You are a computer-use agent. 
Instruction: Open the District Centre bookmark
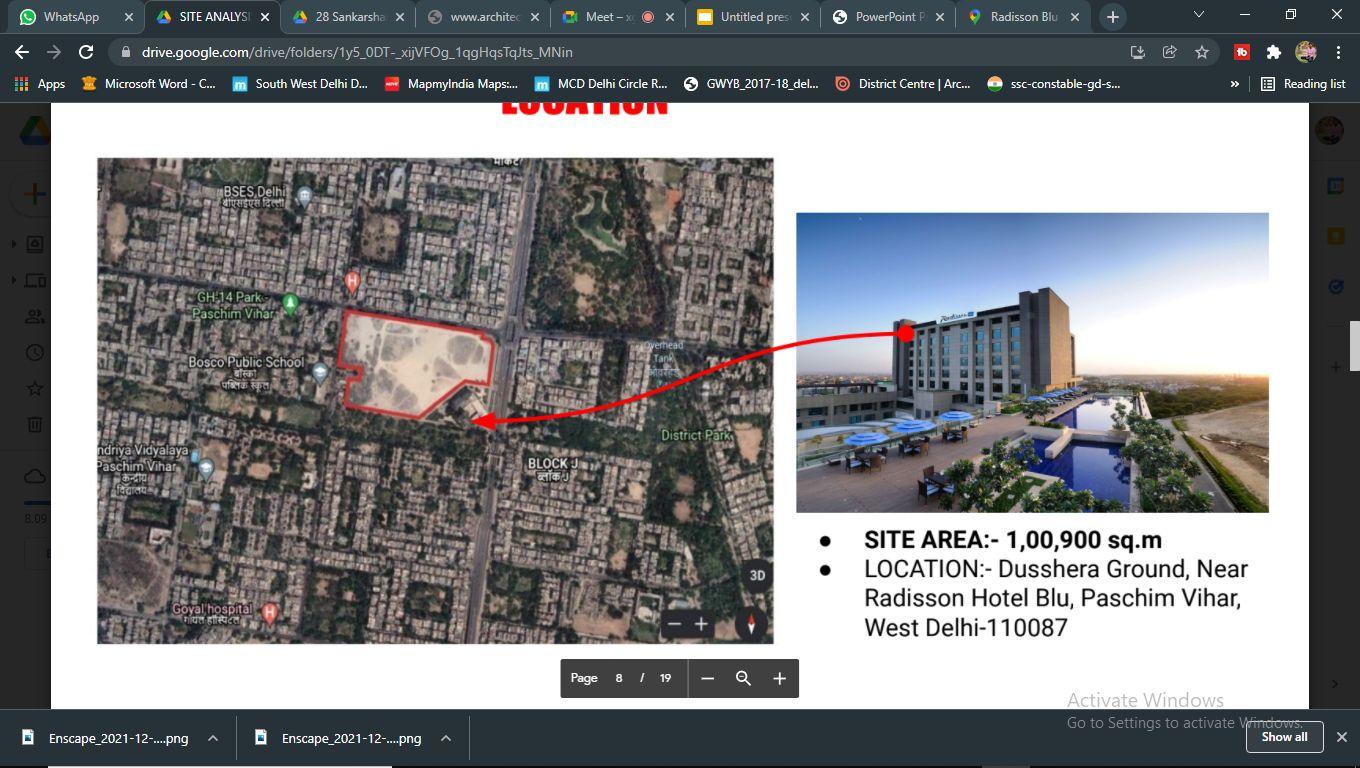[x=903, y=84]
